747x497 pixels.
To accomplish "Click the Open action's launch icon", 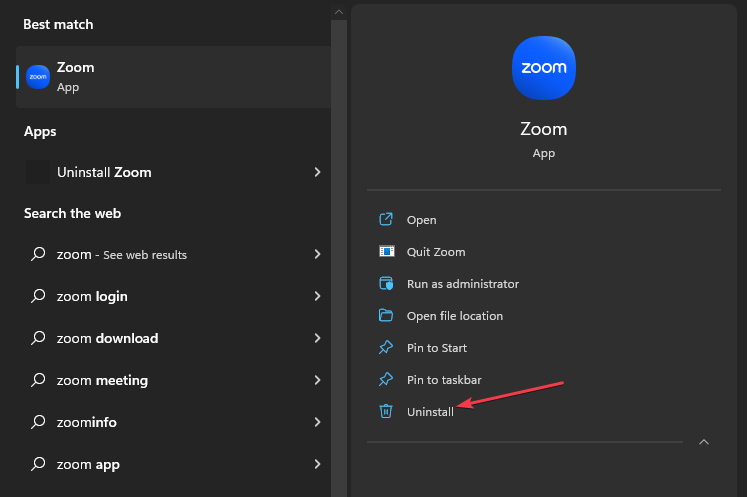I will [x=386, y=219].
